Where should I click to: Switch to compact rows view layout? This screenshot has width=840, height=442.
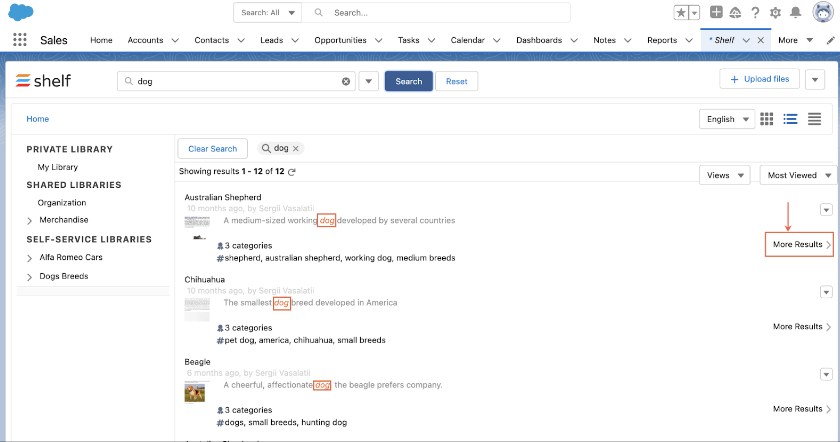pos(814,119)
